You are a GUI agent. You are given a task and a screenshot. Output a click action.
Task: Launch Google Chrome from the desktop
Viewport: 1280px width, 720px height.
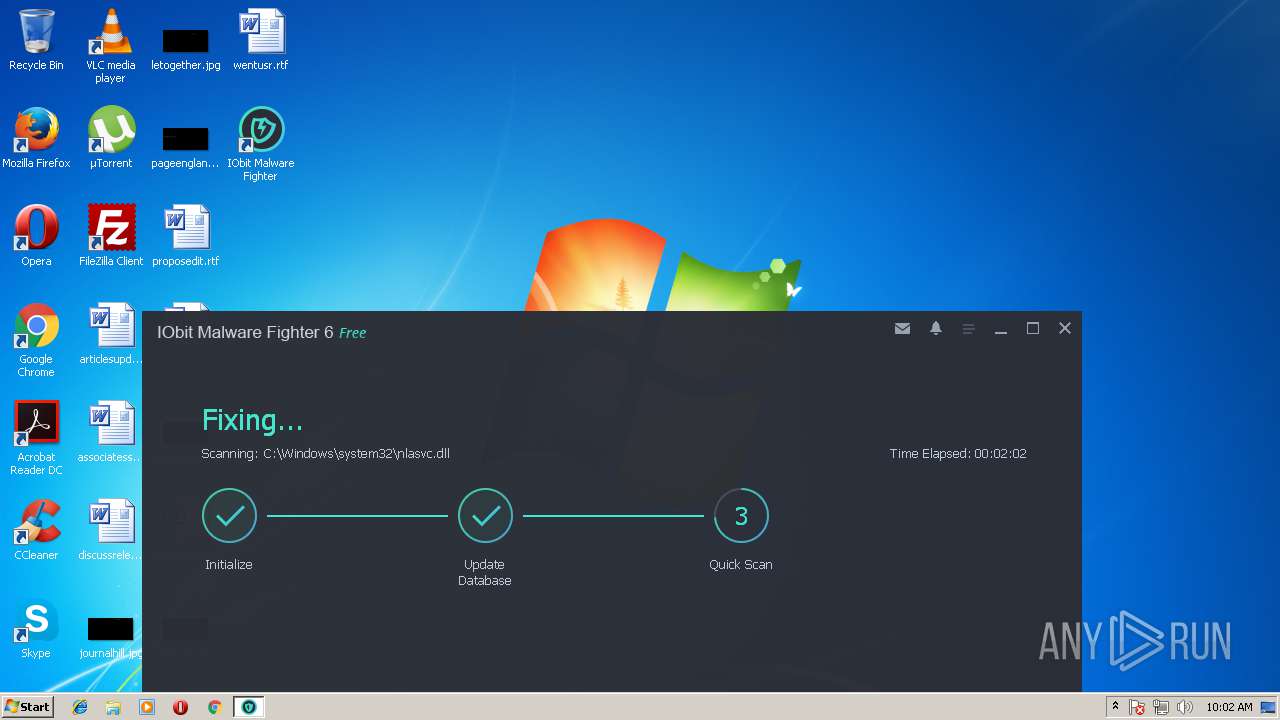[36, 340]
